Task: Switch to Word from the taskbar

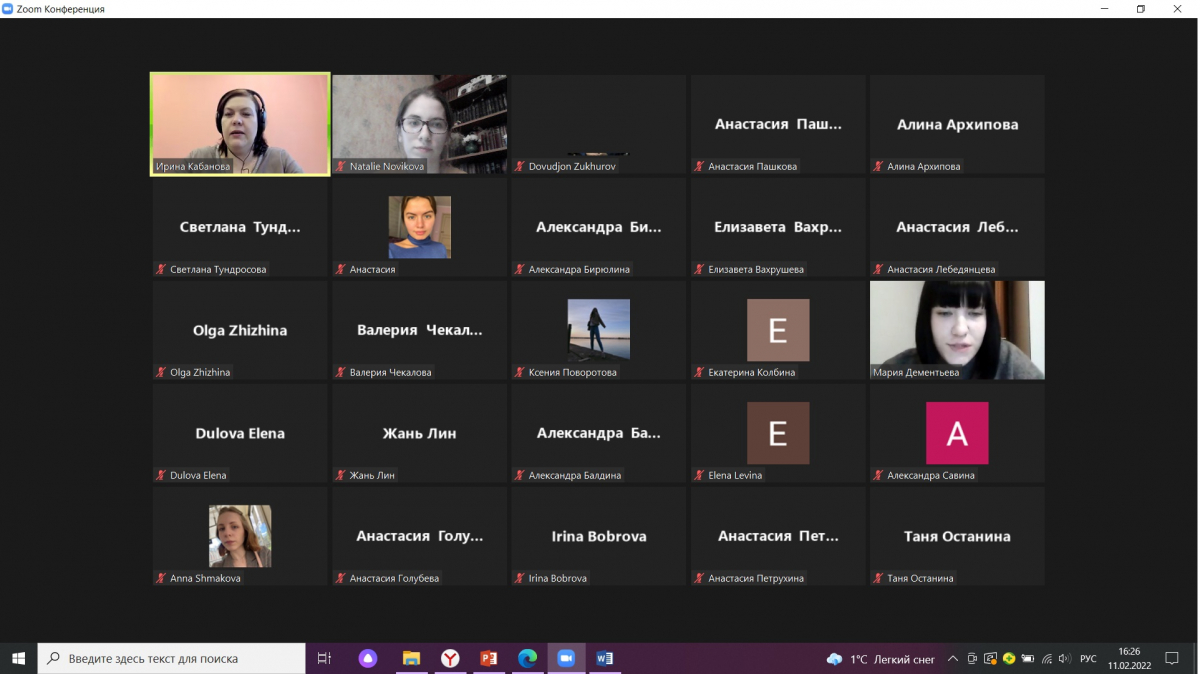Action: pos(604,658)
